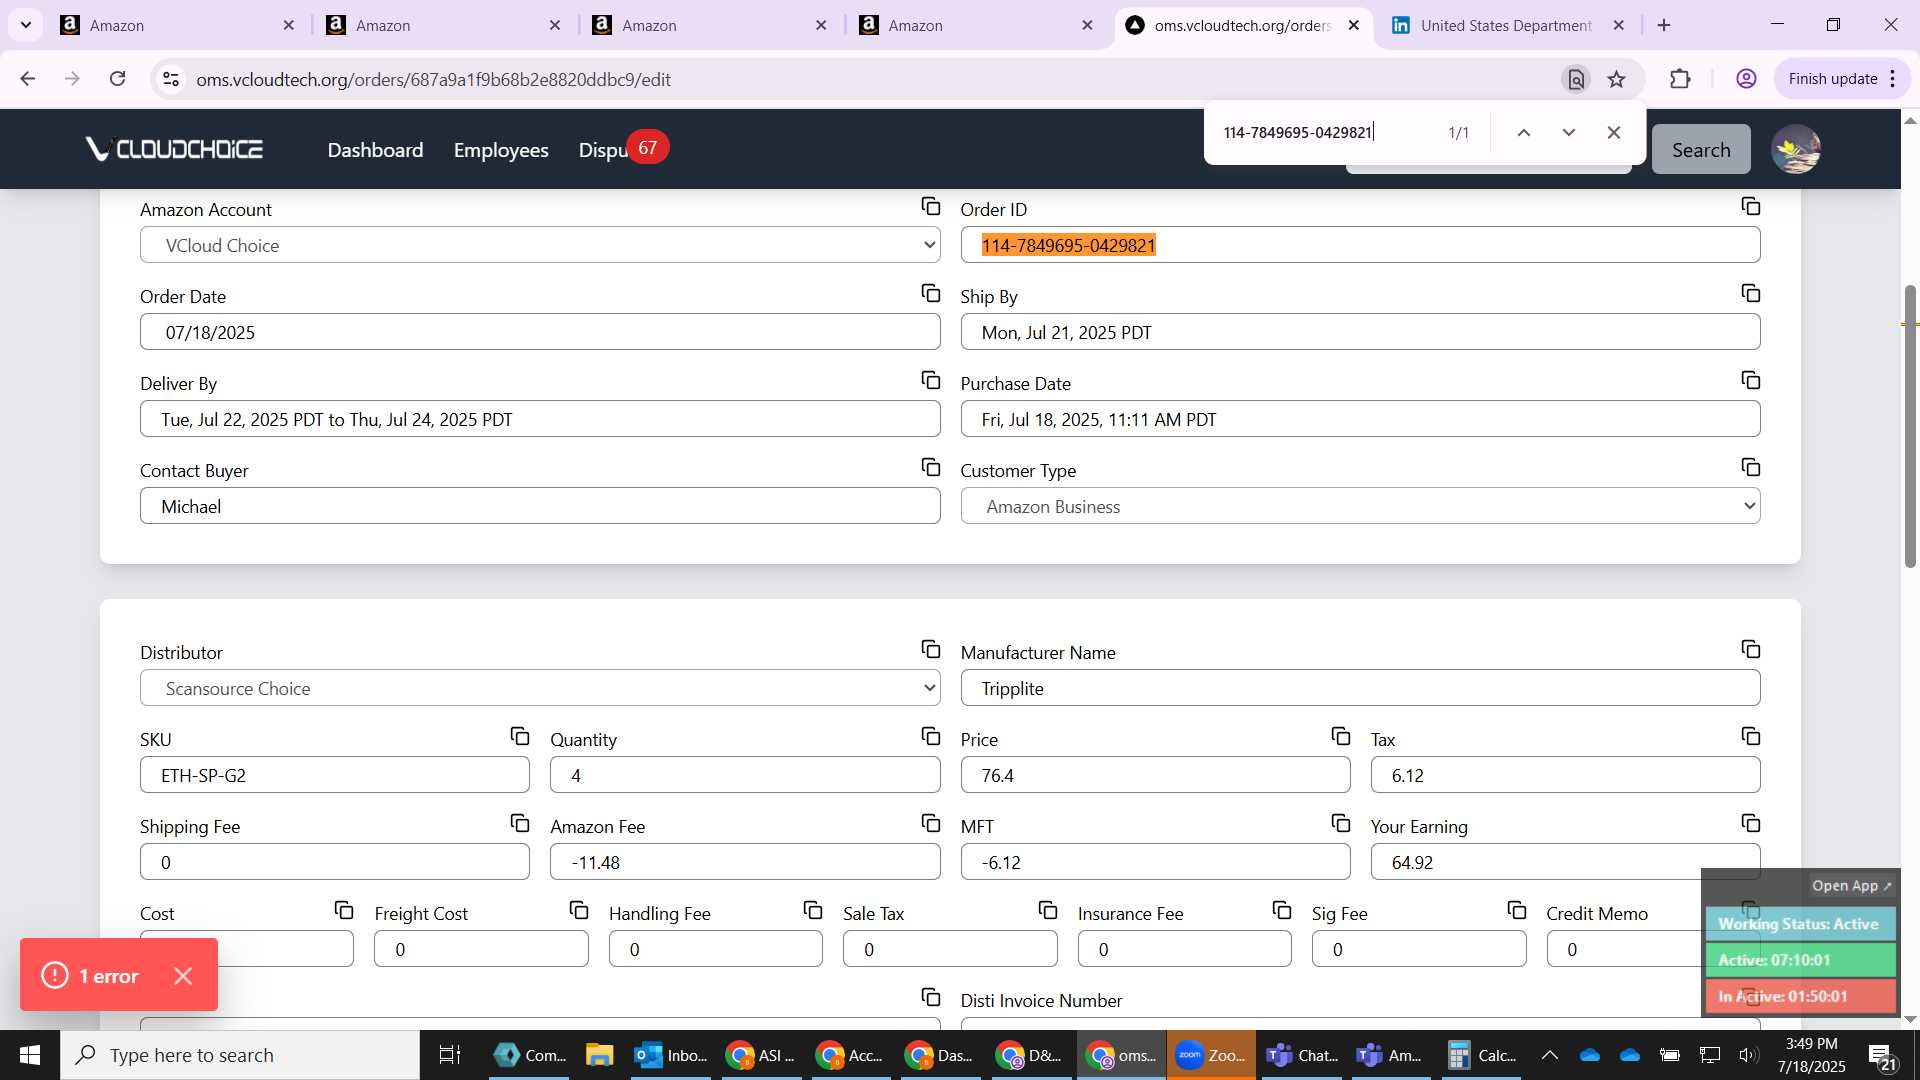
Task: Click the Contact Buyer input field
Action: pyautogui.click(x=540, y=506)
